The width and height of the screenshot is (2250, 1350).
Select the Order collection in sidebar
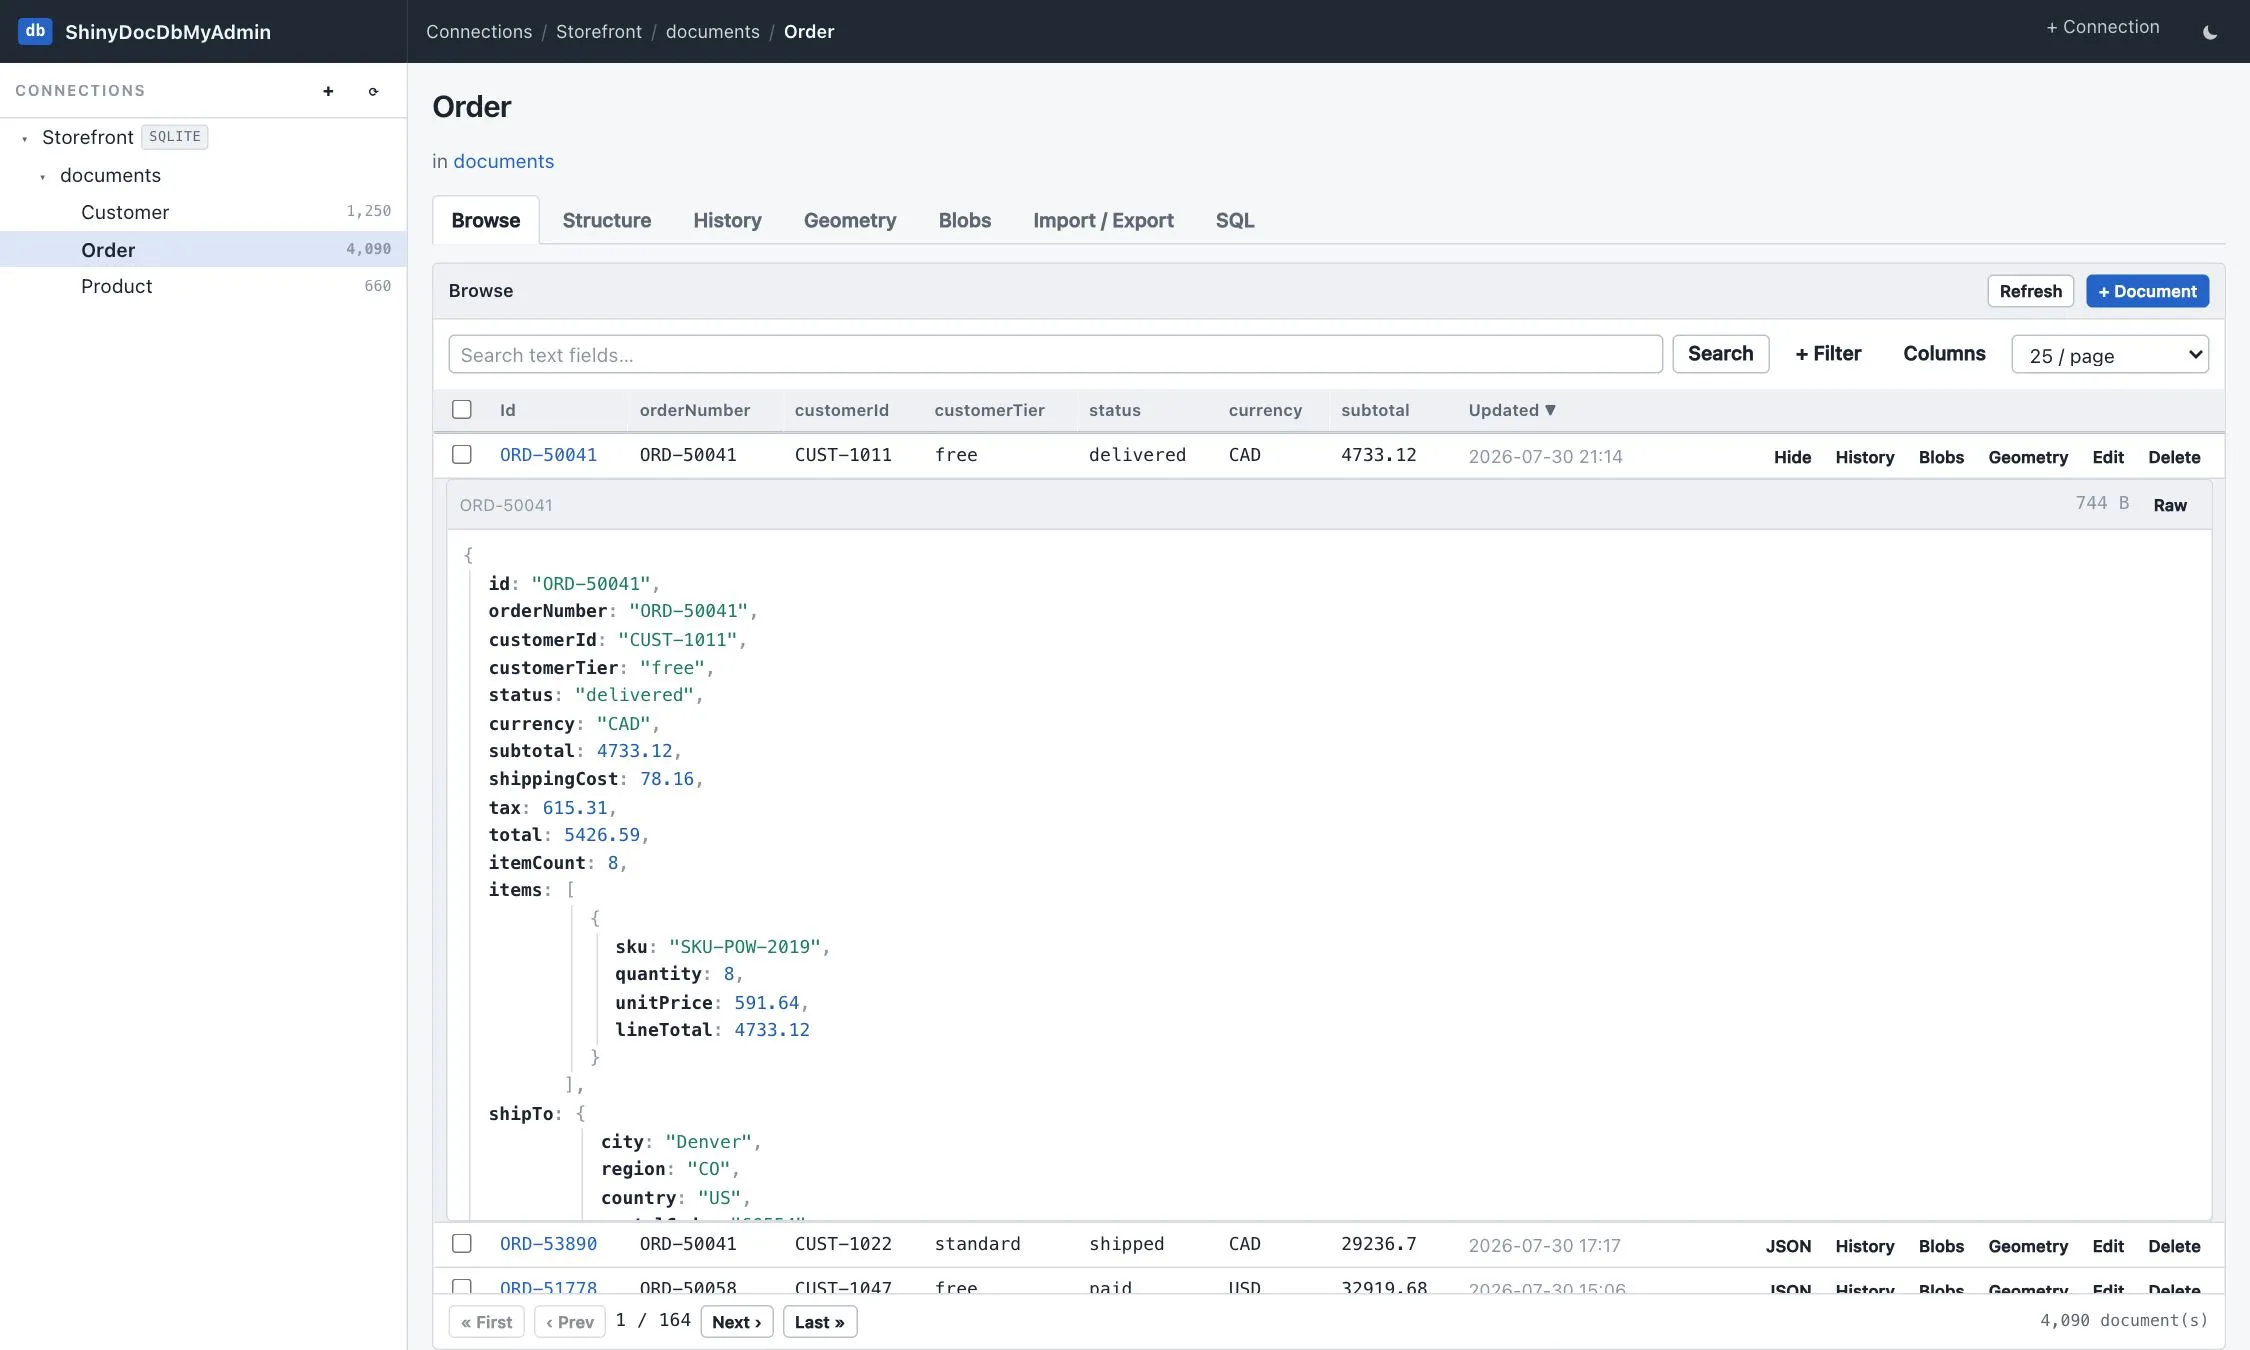pos(203,249)
